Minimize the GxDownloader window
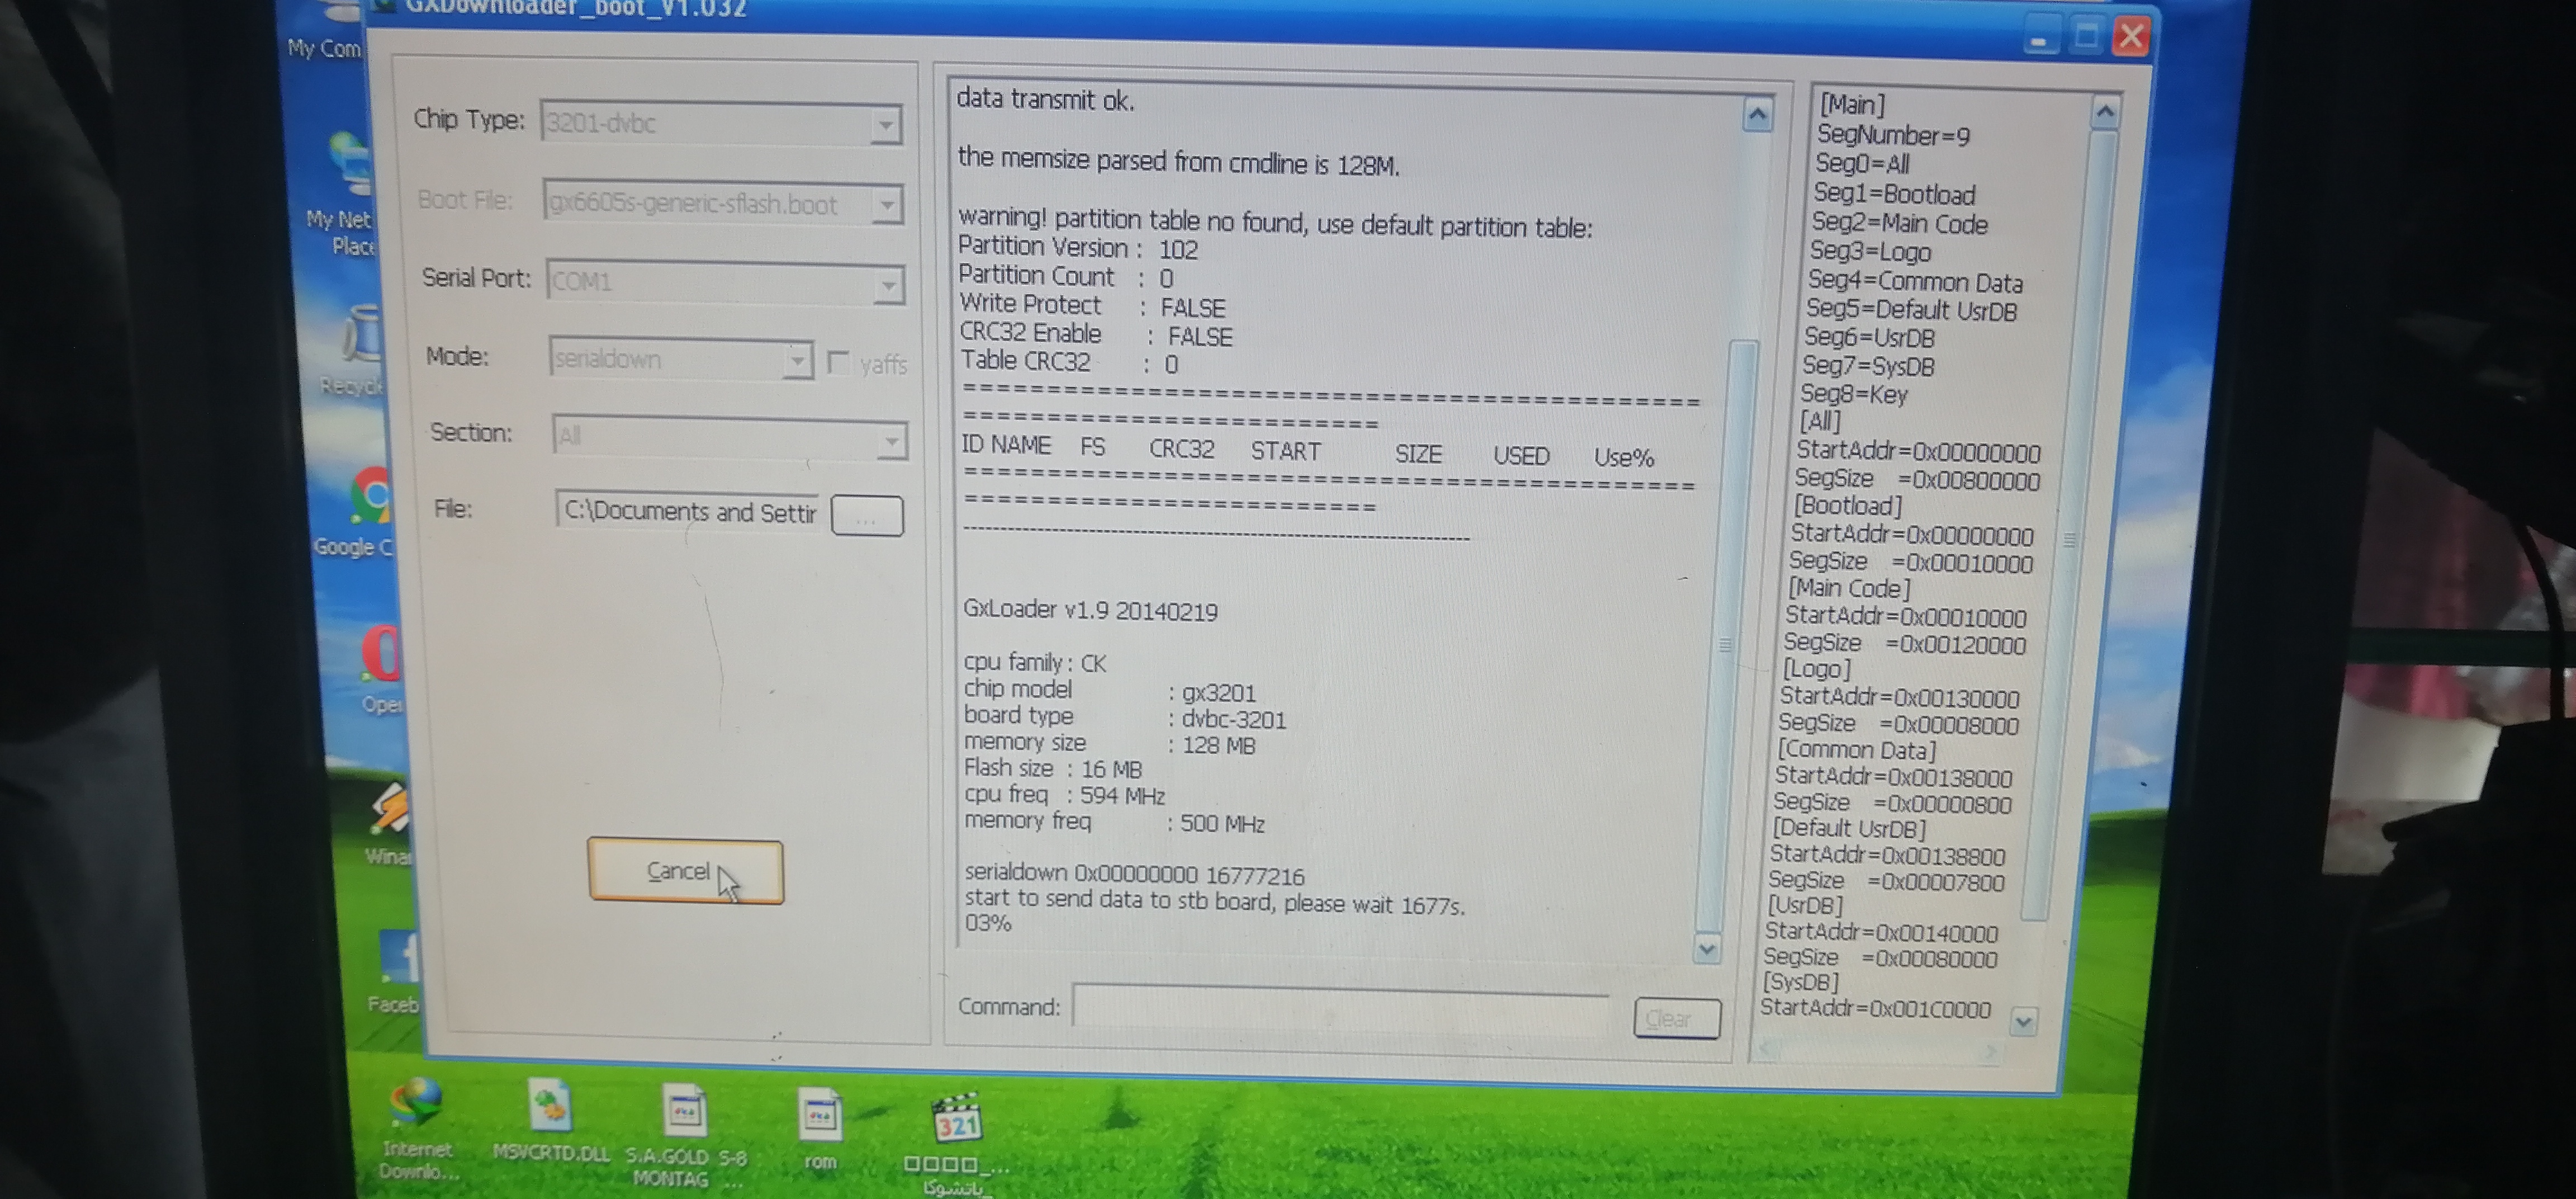2576x1199 pixels. pyautogui.click(x=2040, y=37)
